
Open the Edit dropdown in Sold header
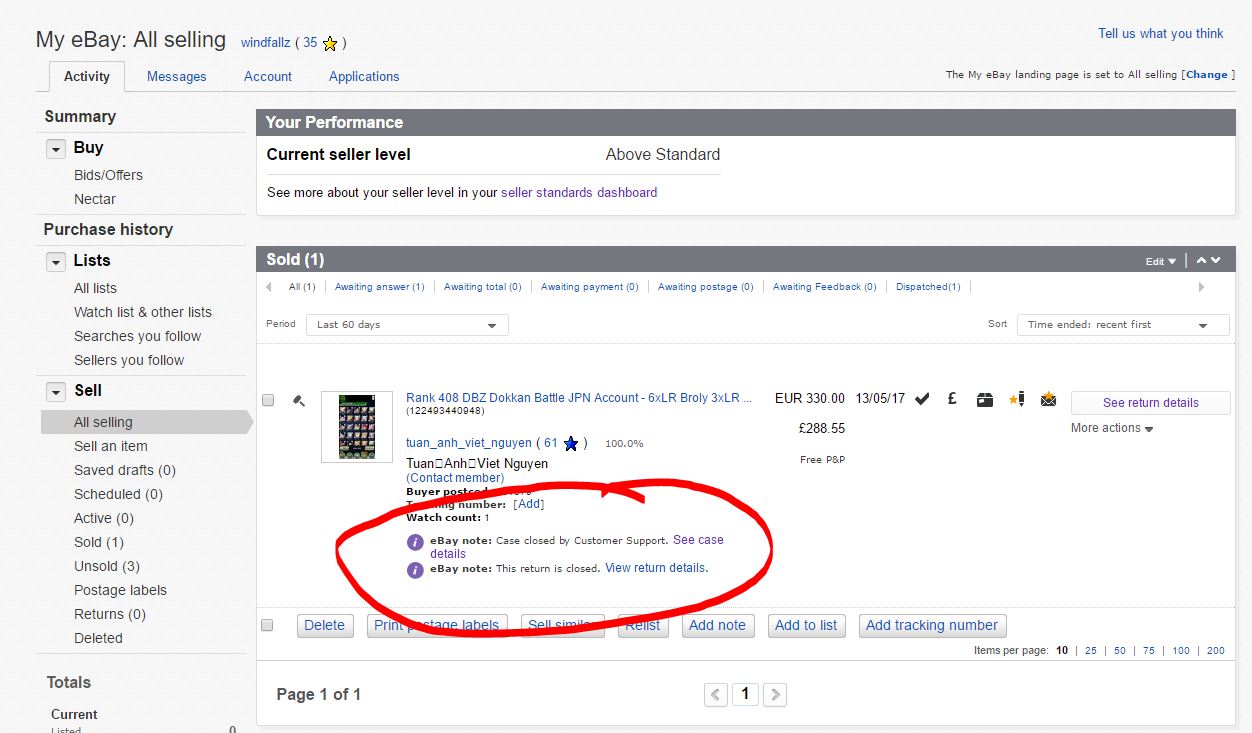point(1161,261)
